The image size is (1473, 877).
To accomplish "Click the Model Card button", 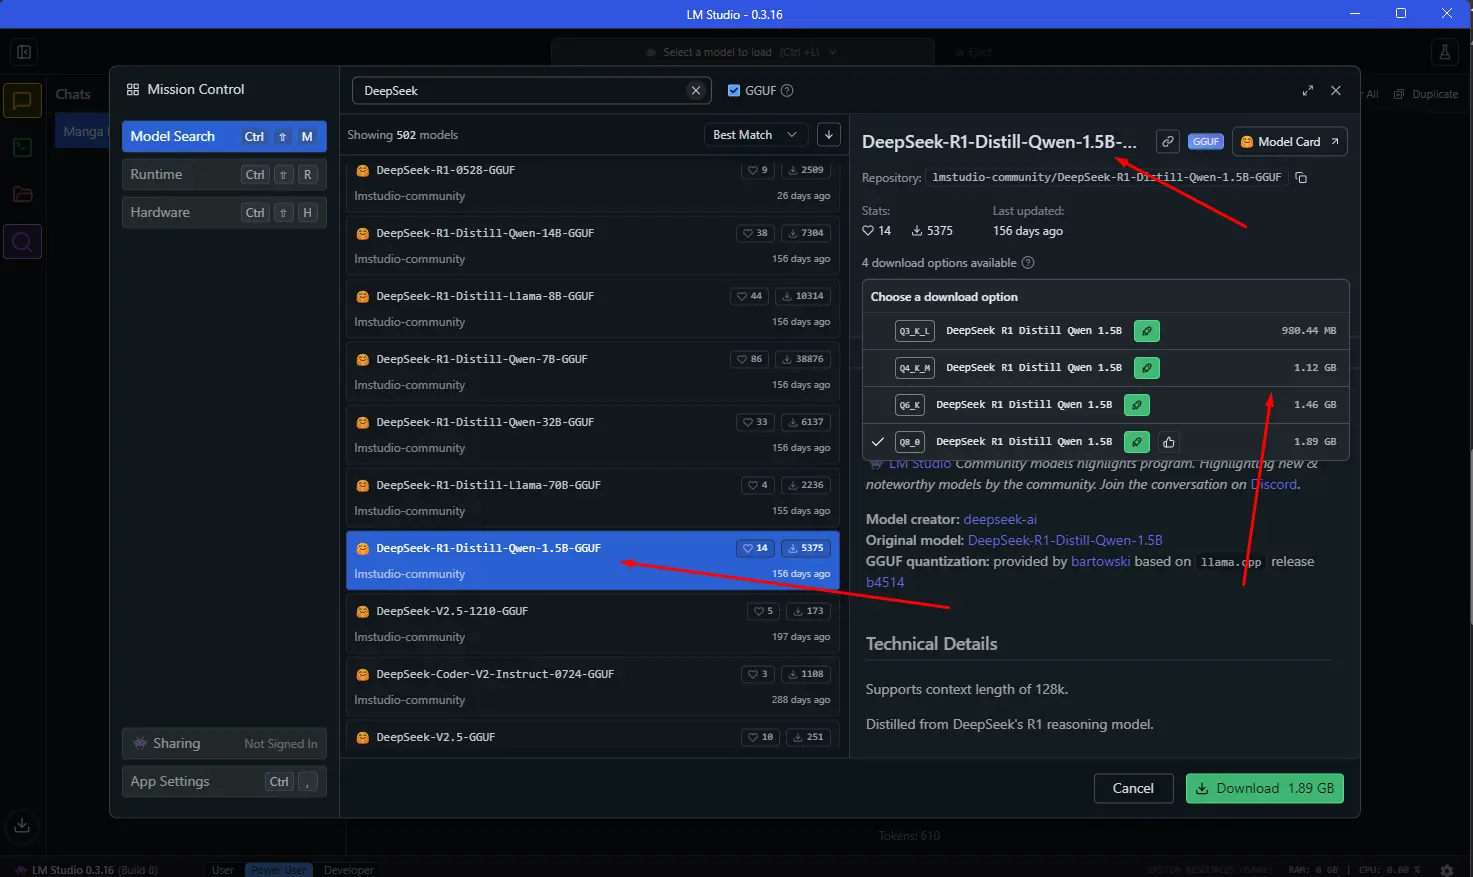I will pos(1289,142).
